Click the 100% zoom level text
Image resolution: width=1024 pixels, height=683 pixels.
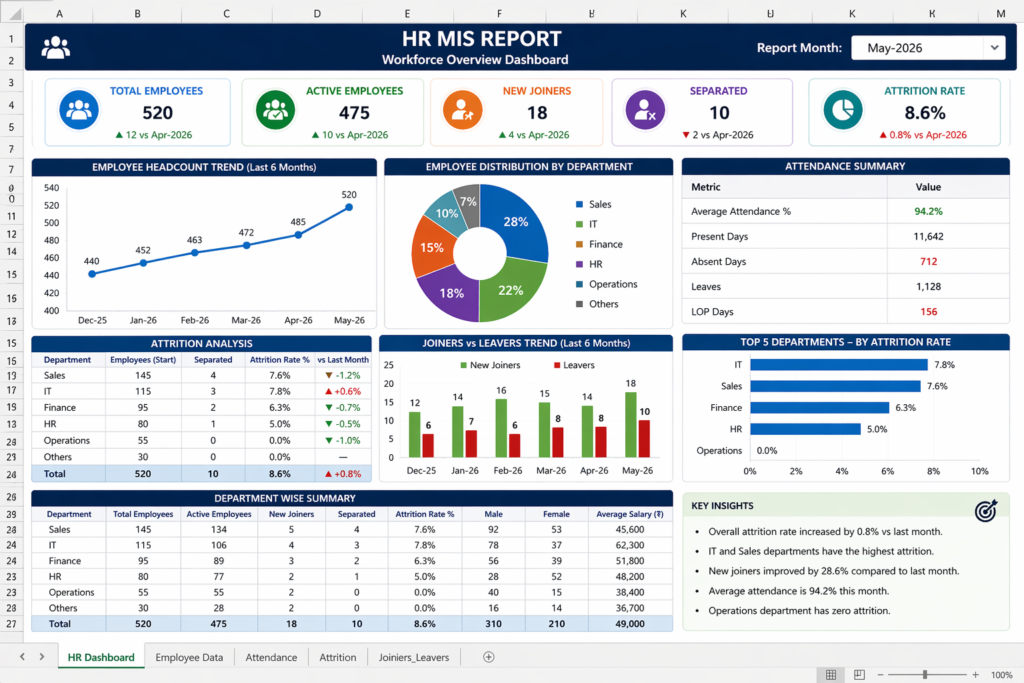(x=1002, y=675)
